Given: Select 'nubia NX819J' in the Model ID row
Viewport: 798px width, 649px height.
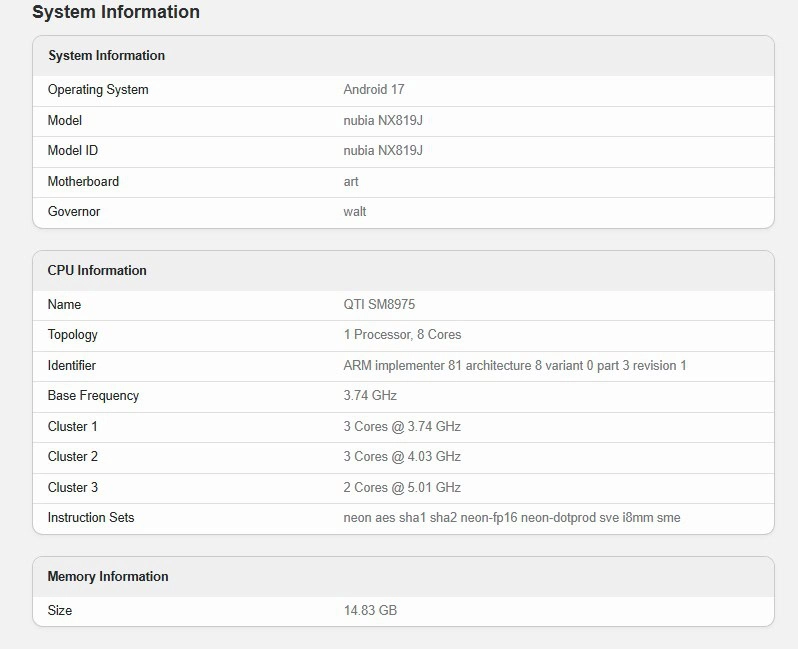Looking at the screenshot, I should [x=383, y=151].
